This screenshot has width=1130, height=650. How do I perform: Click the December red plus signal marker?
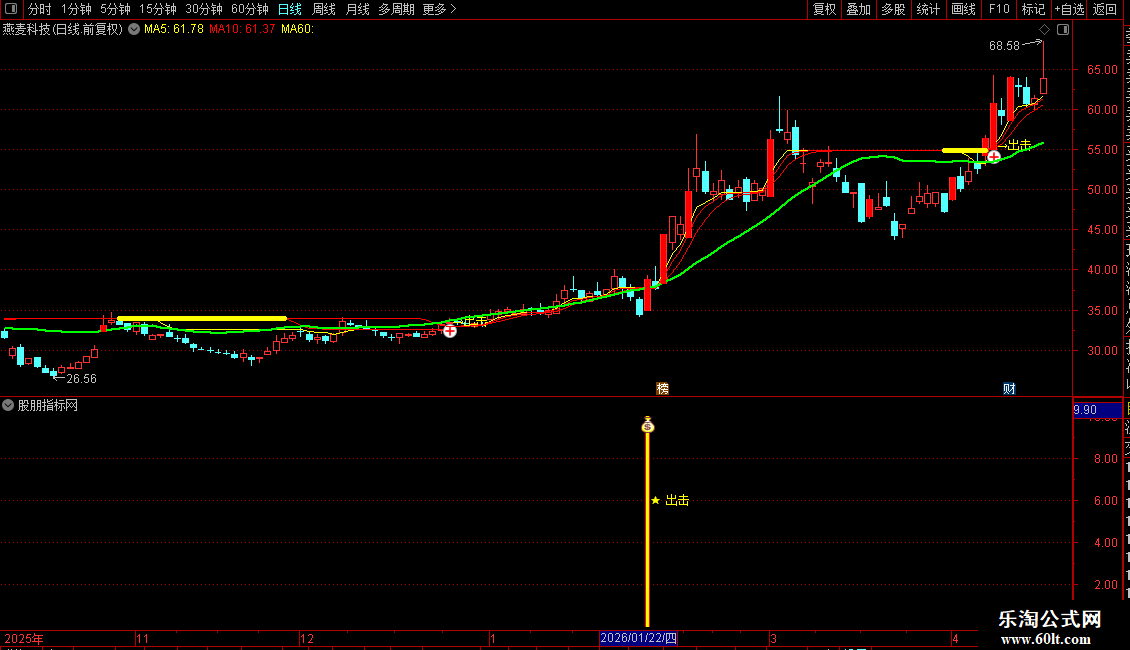(x=450, y=331)
